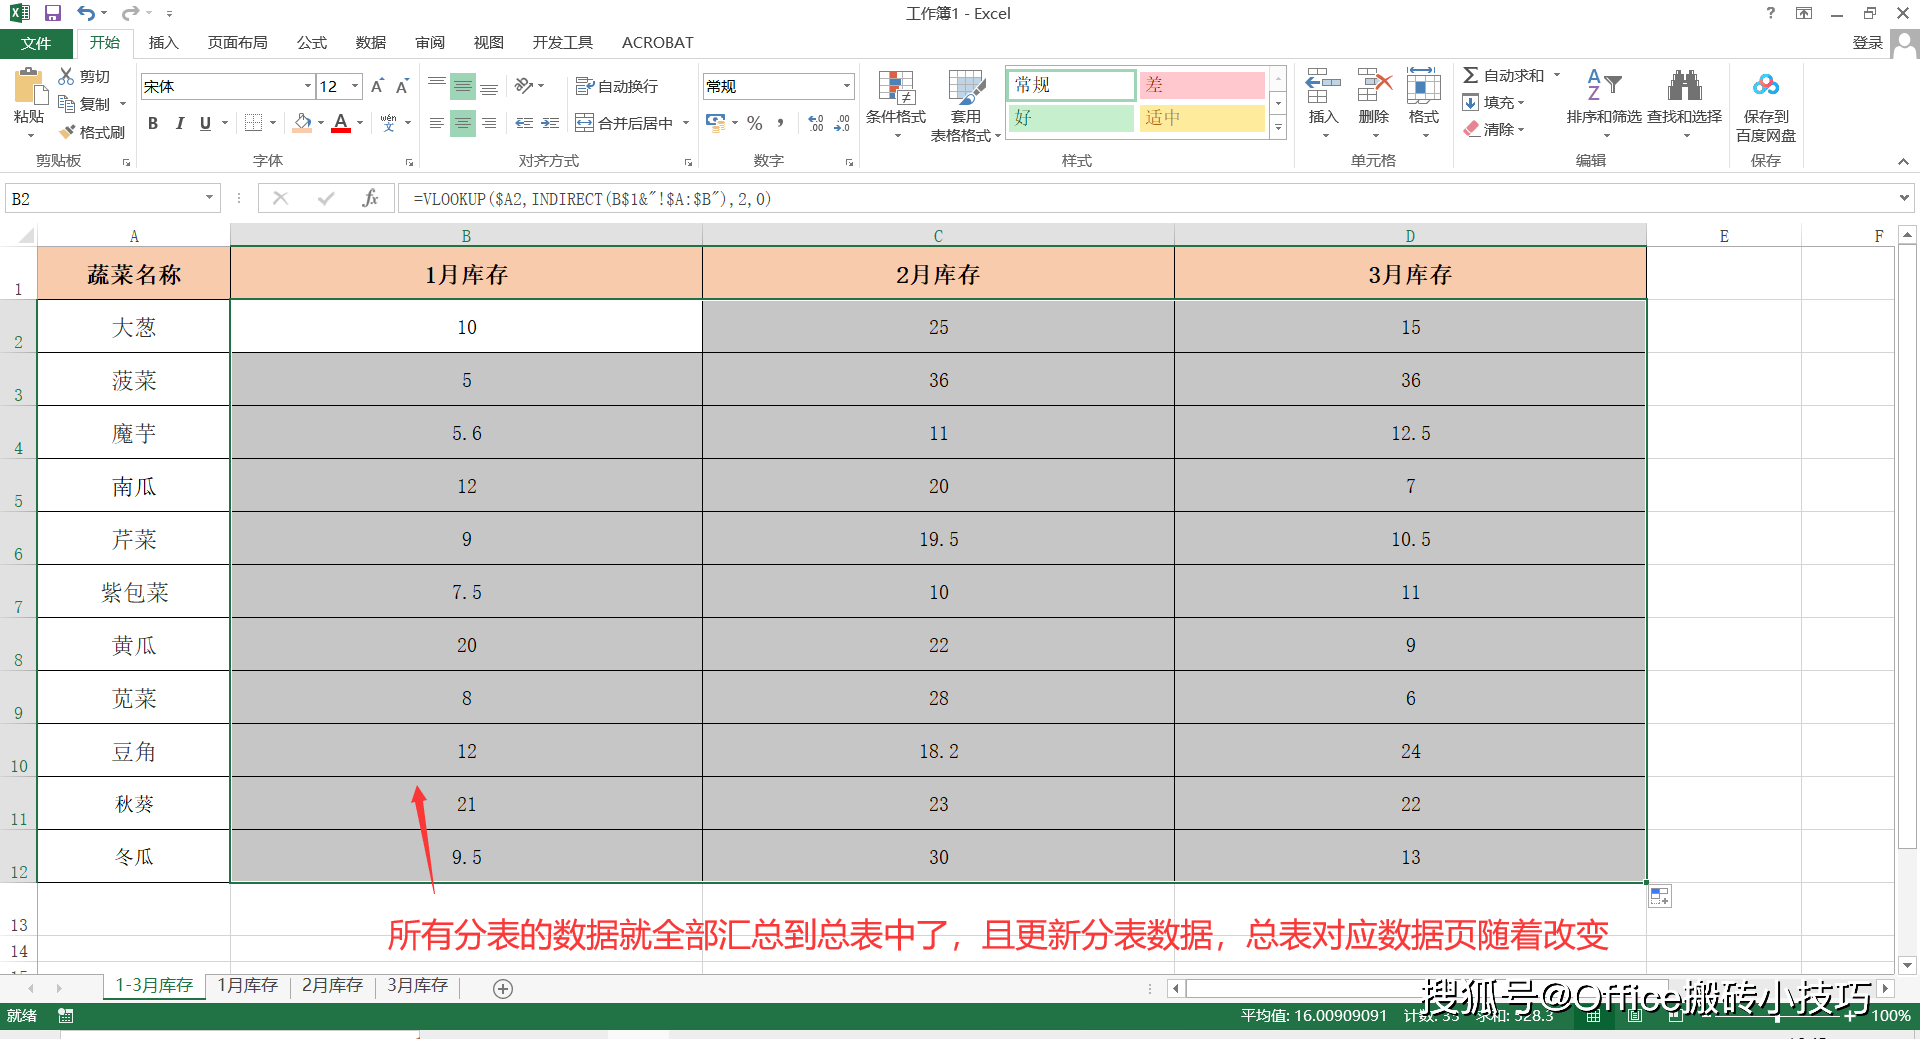
Task: Open the font size dropdown
Action: 355,86
